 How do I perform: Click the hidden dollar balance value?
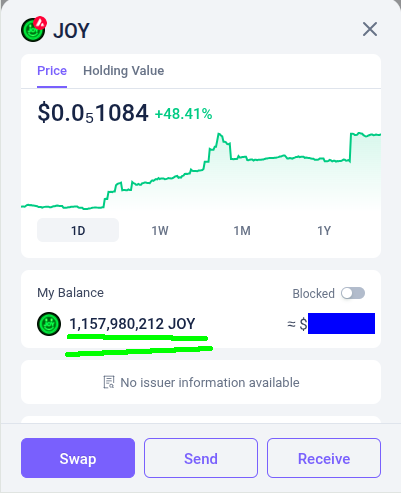tap(341, 323)
